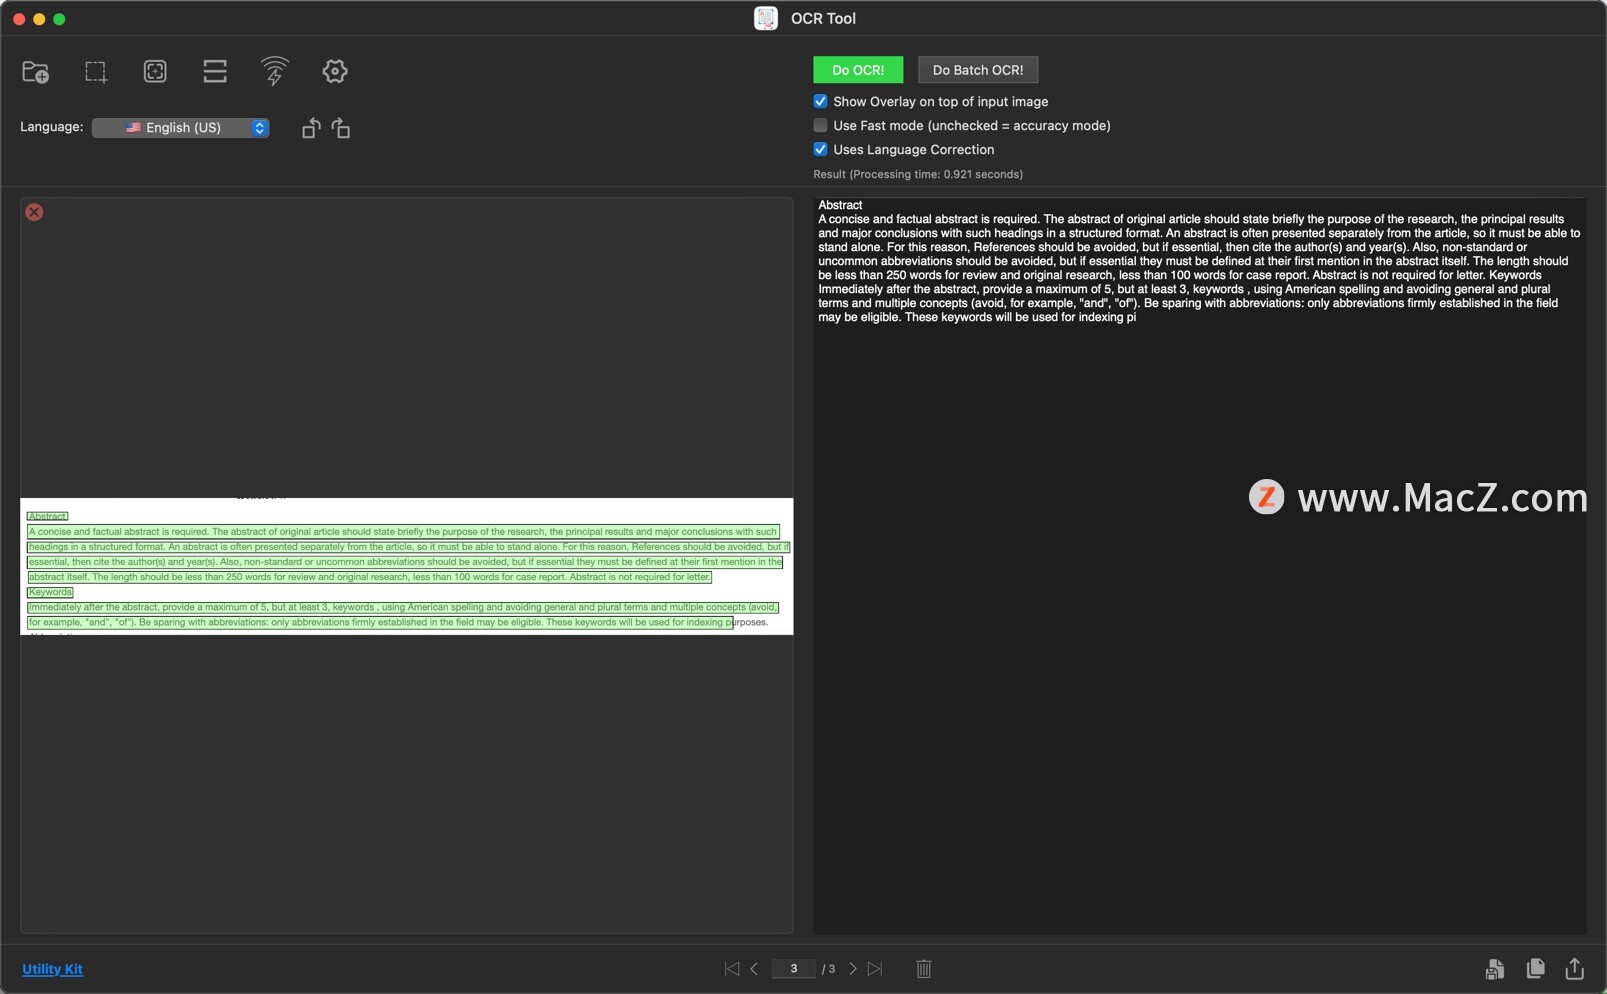This screenshot has width=1607, height=994.
Task: Open the English (US) language dropdown
Action: [181, 127]
